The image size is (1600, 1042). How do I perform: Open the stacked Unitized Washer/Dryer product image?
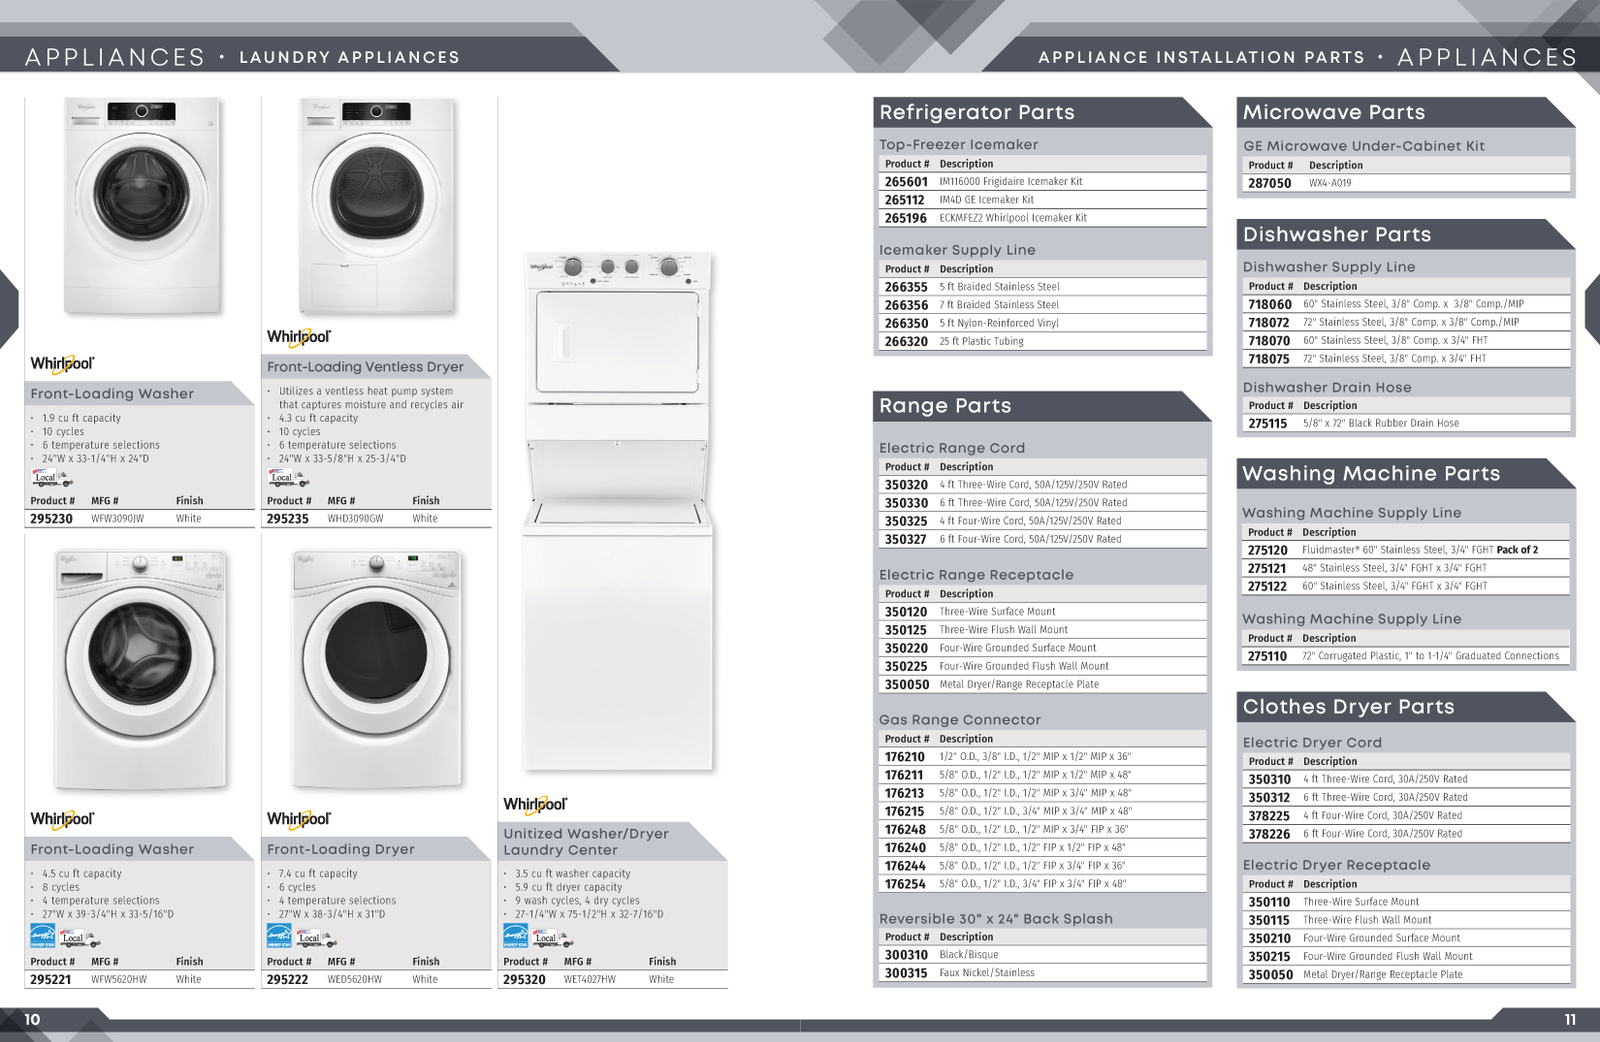coord(618,510)
